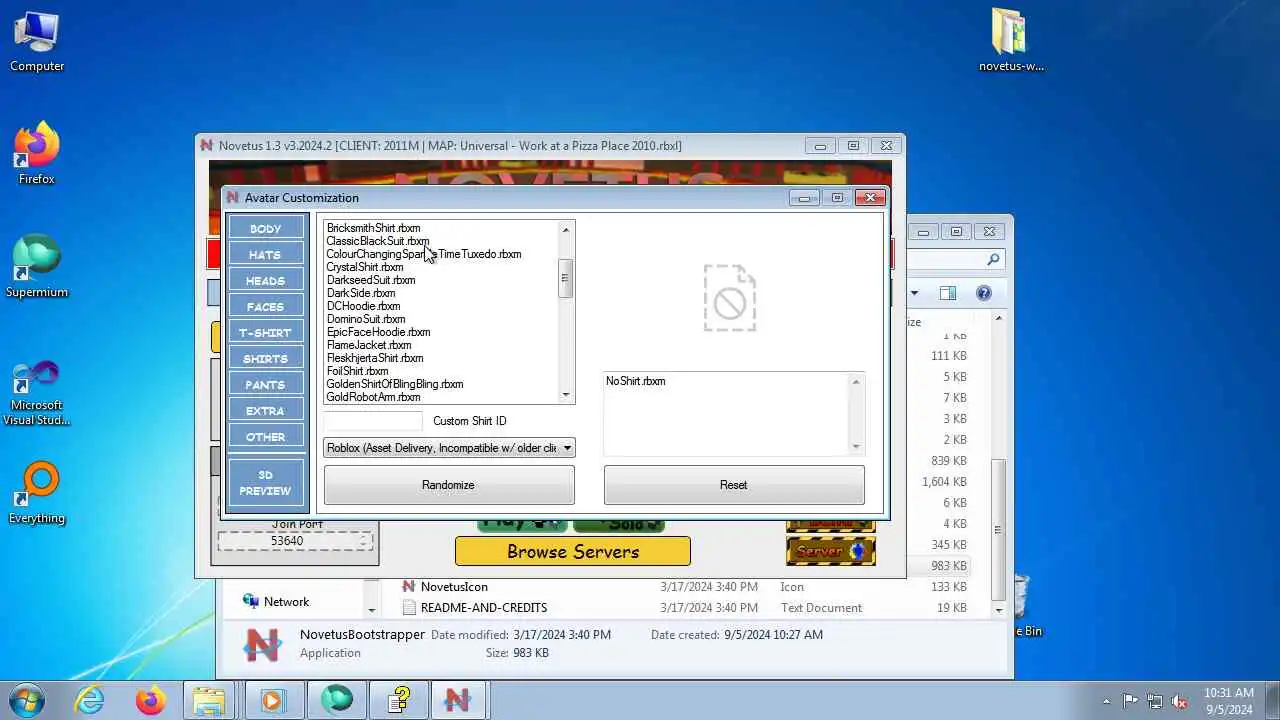Click the taskbar clock showing 10:31 AM
The height and width of the screenshot is (720, 1280).
point(1229,701)
